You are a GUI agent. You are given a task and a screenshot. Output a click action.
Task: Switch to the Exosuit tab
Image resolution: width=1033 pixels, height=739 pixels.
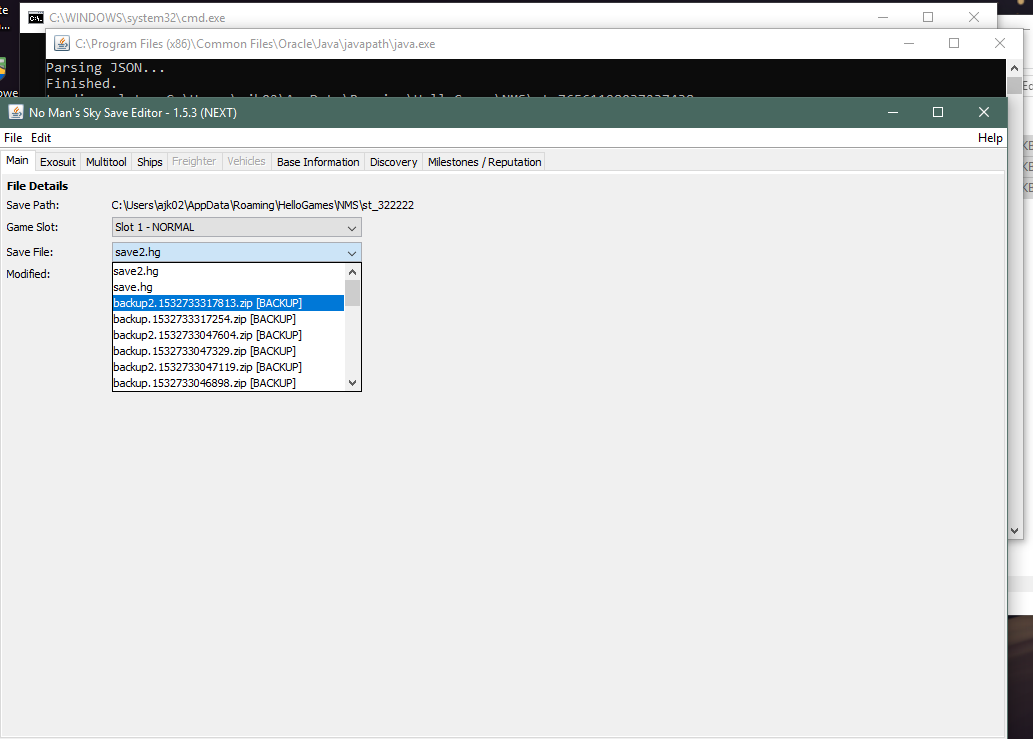[58, 162]
